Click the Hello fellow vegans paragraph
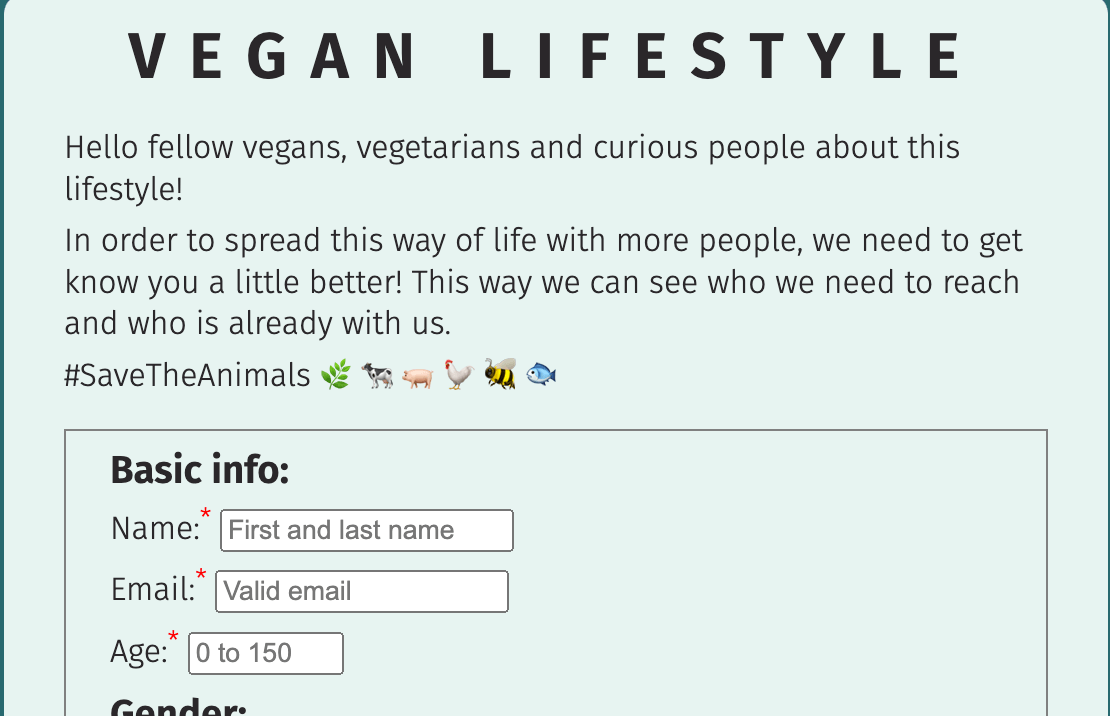 [x=513, y=169]
